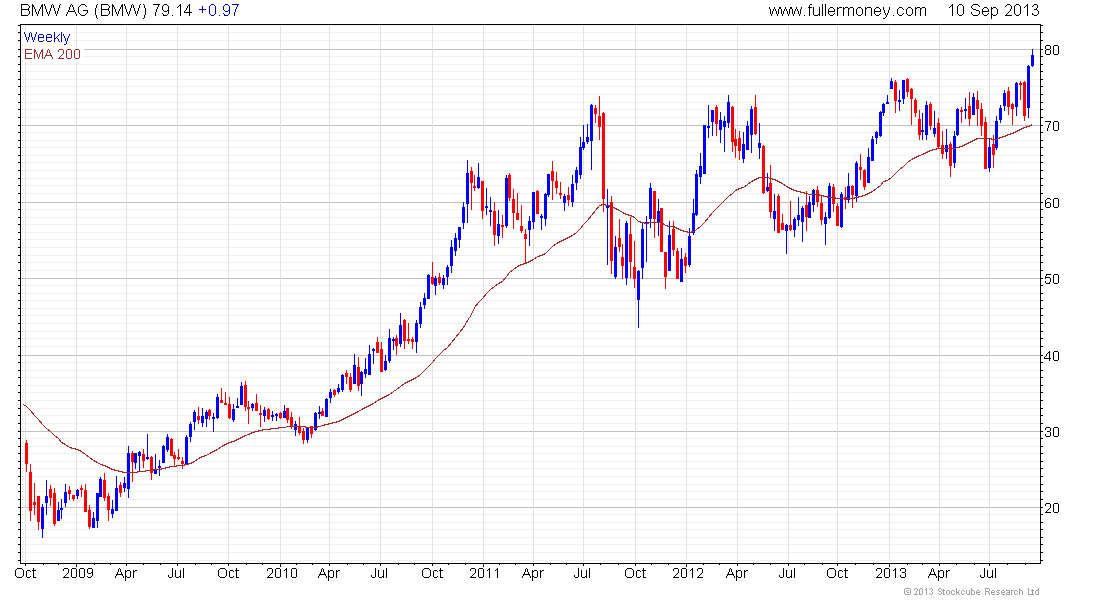Screen dimensions: 1100x600
Task: Click the 30 price axis label
Action: coord(1052,432)
